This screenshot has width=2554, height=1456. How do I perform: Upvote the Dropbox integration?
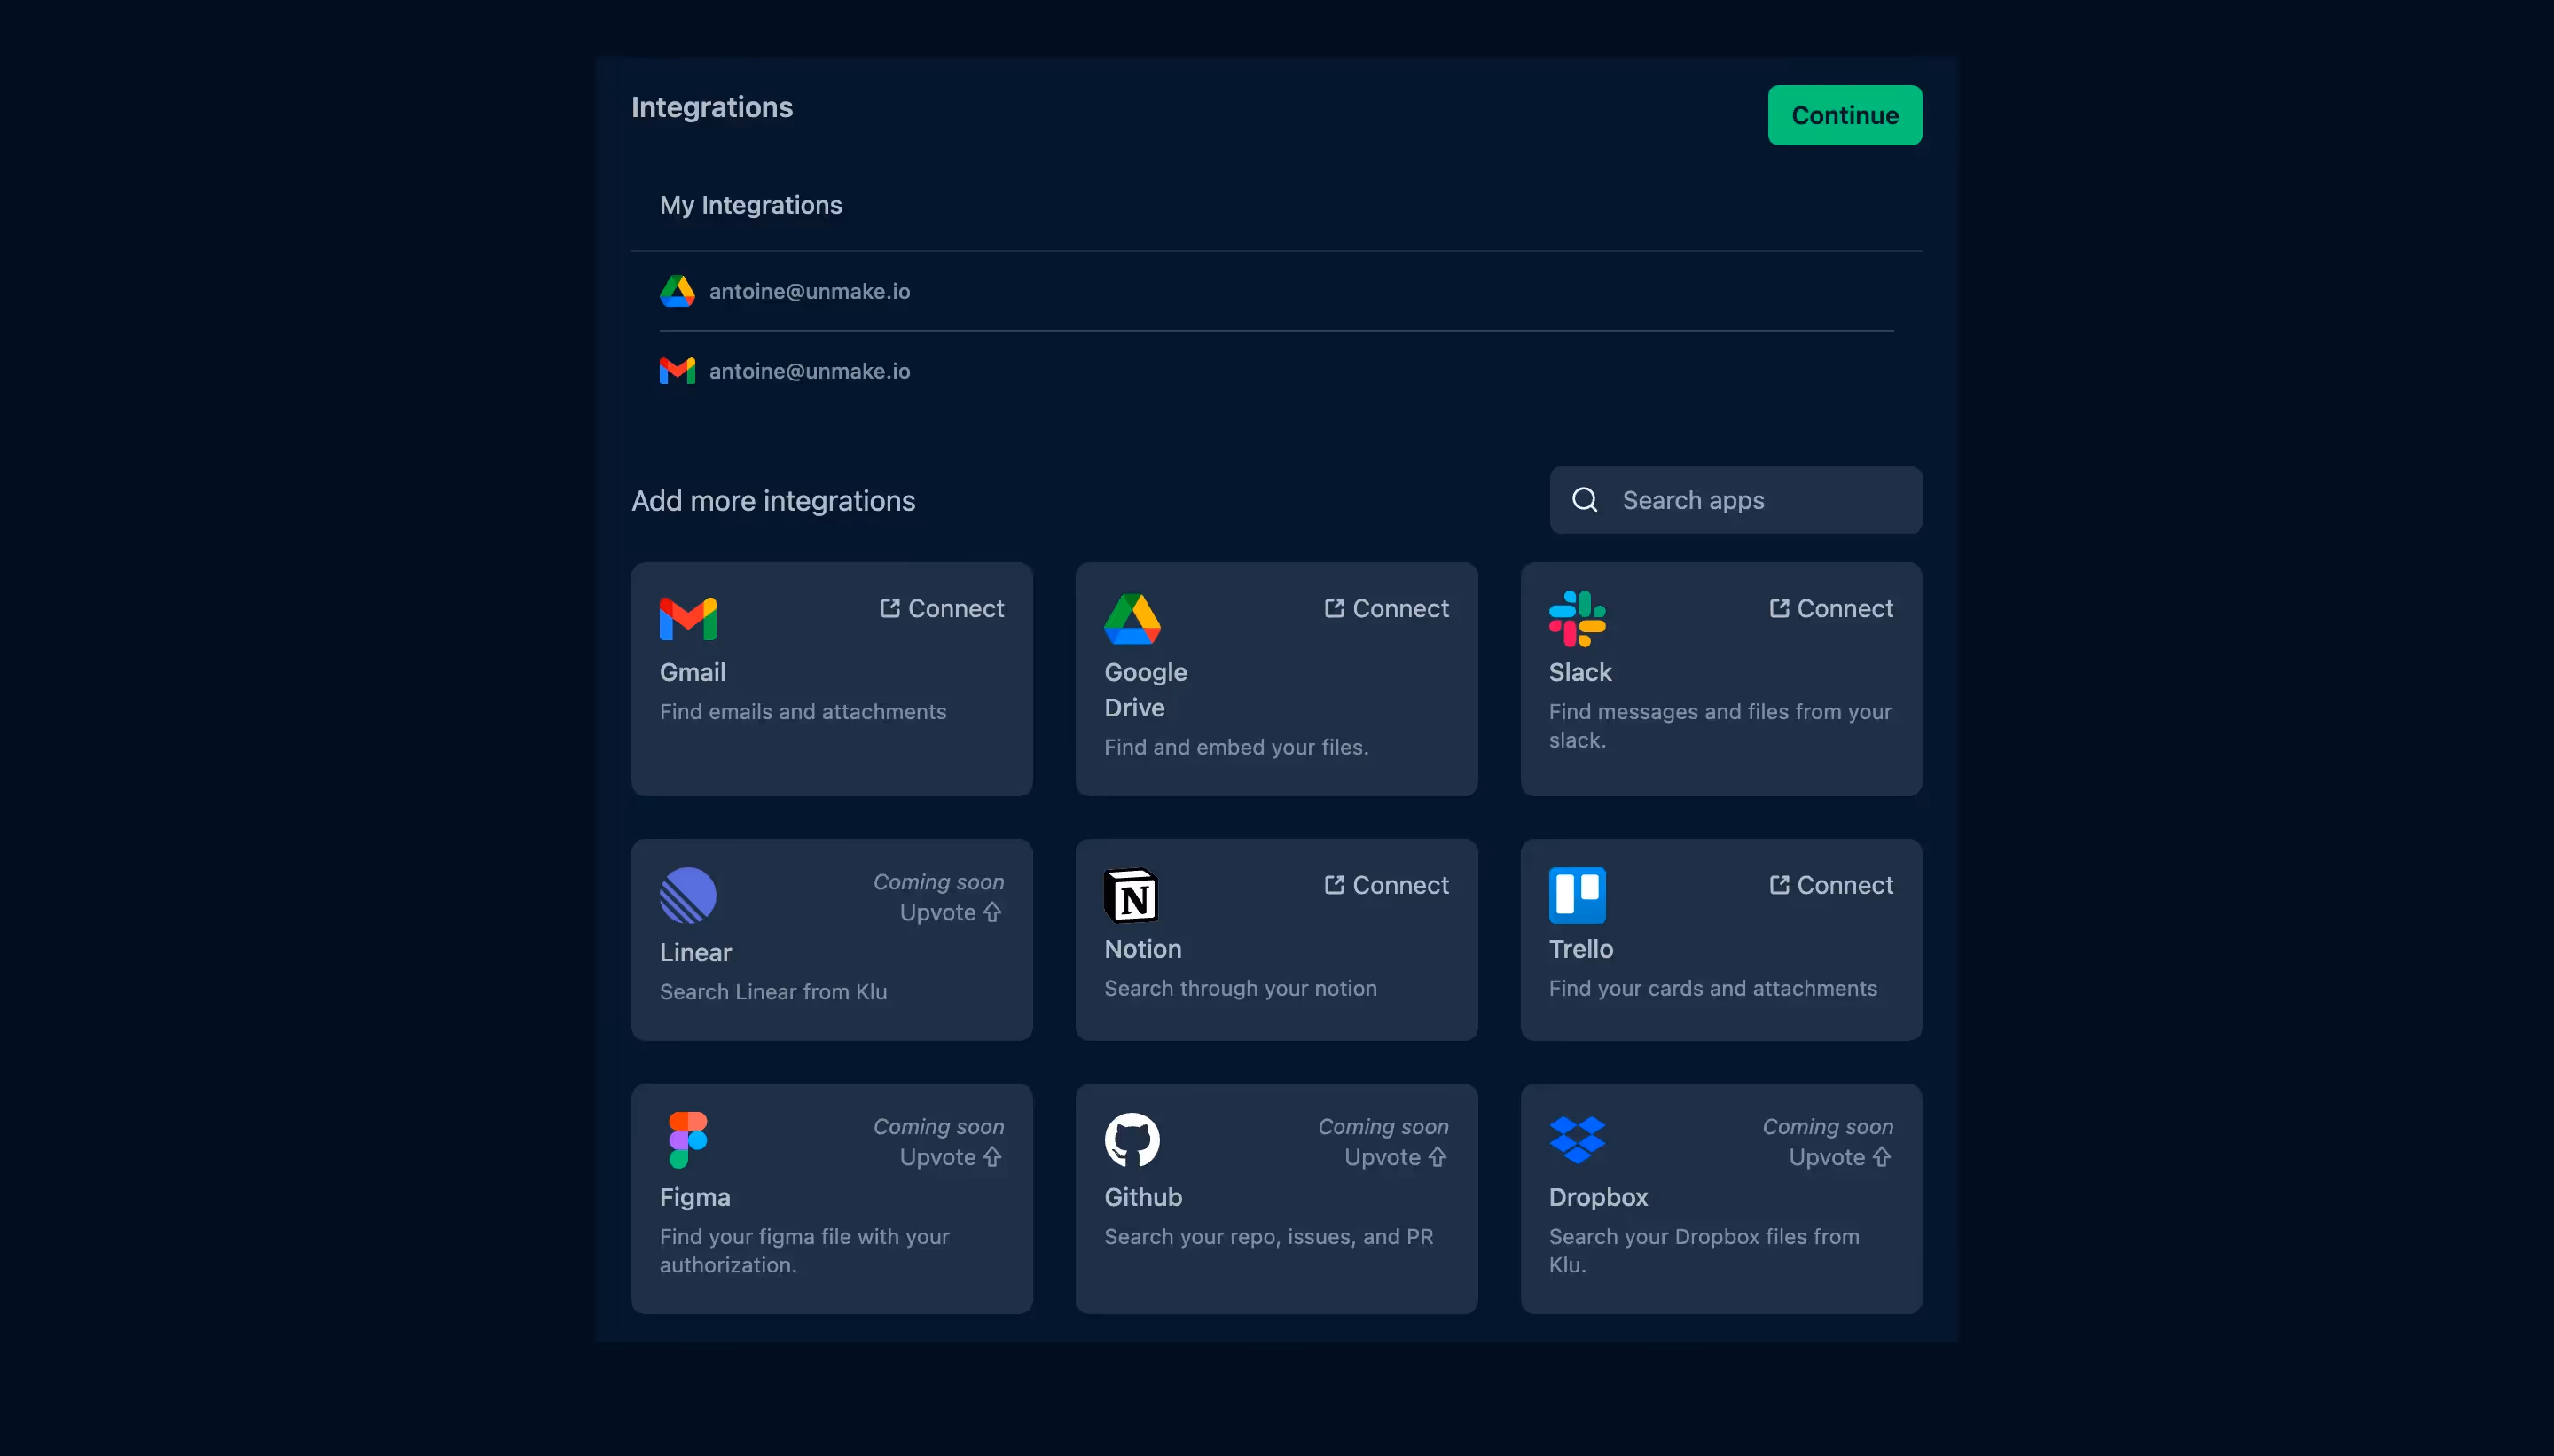point(1838,1156)
